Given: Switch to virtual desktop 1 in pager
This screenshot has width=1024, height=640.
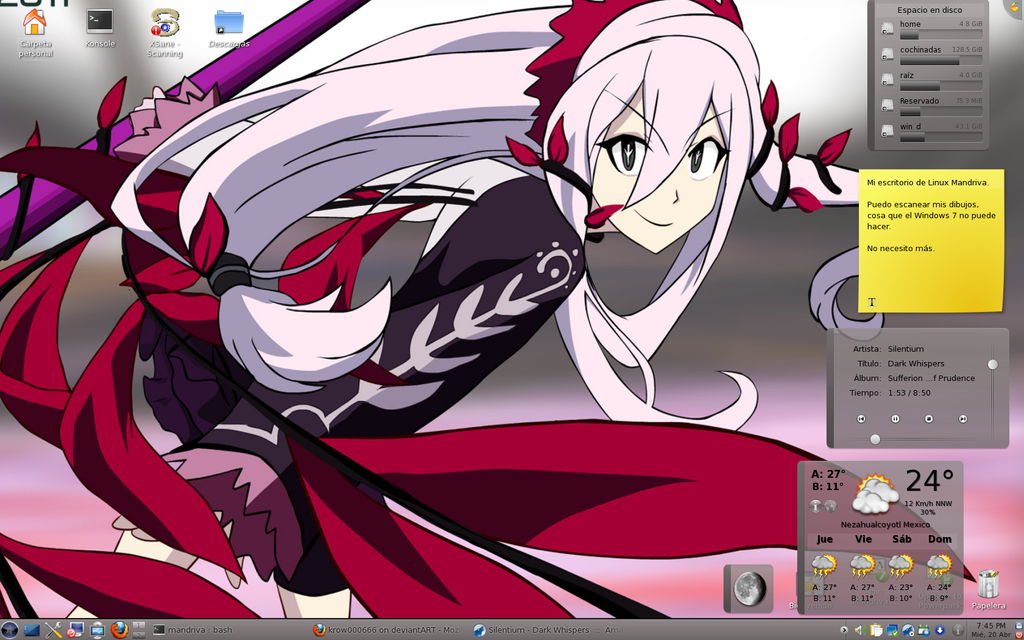Looking at the screenshot, I should (138, 625).
